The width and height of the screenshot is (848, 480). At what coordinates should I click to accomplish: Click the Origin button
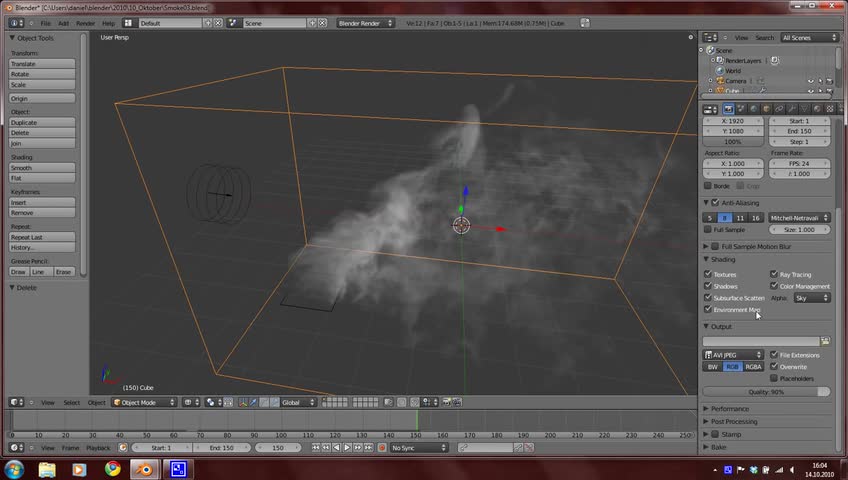(x=42, y=98)
